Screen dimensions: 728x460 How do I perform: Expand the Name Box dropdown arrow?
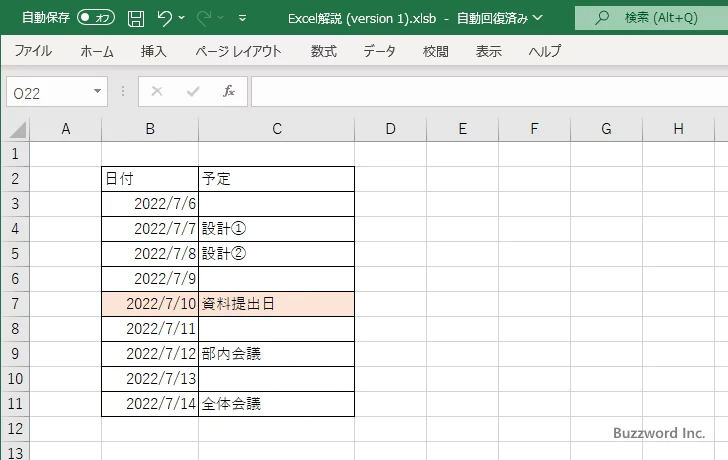[98, 91]
